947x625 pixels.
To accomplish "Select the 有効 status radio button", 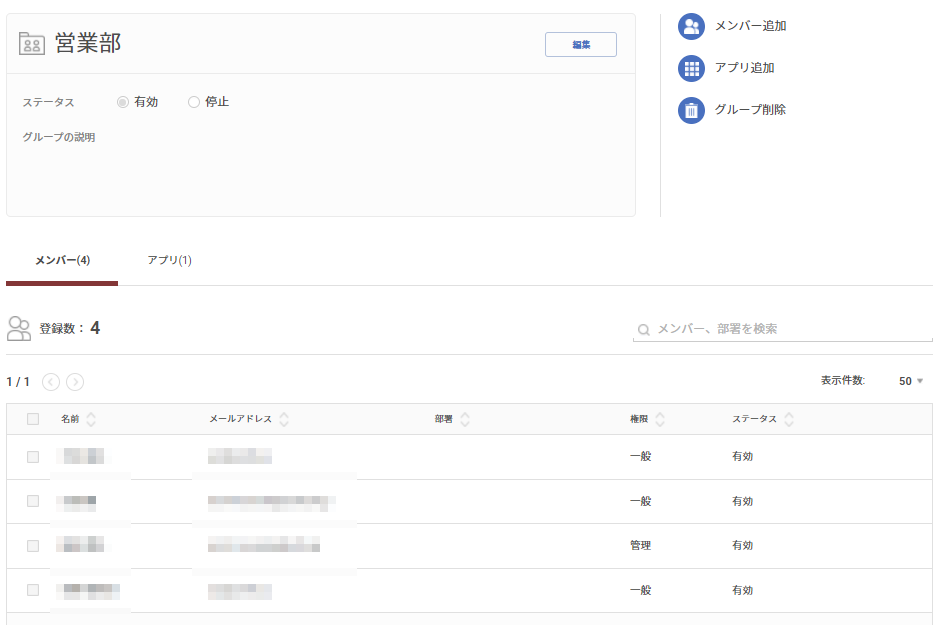I will click(122, 101).
